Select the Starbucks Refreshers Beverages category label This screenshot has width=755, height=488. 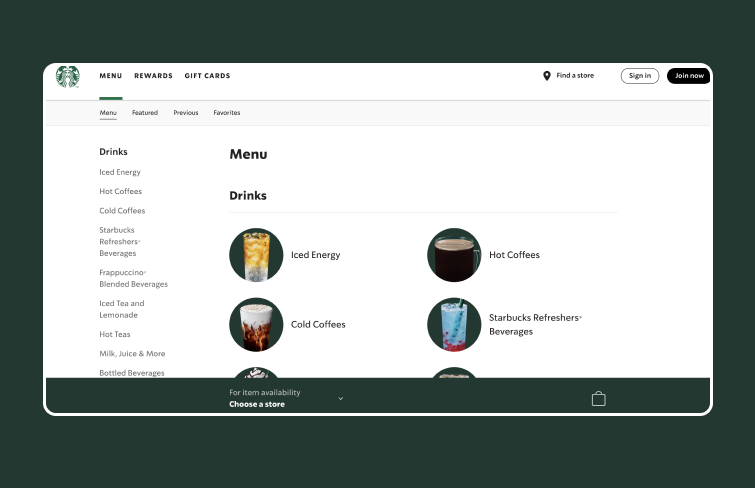tap(535, 324)
